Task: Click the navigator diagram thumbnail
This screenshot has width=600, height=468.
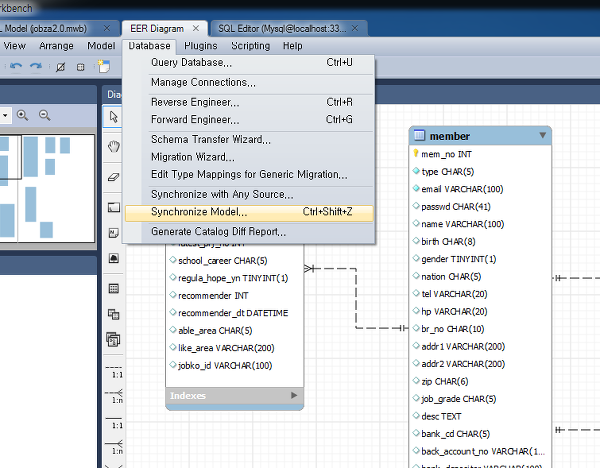Action: click(x=47, y=188)
